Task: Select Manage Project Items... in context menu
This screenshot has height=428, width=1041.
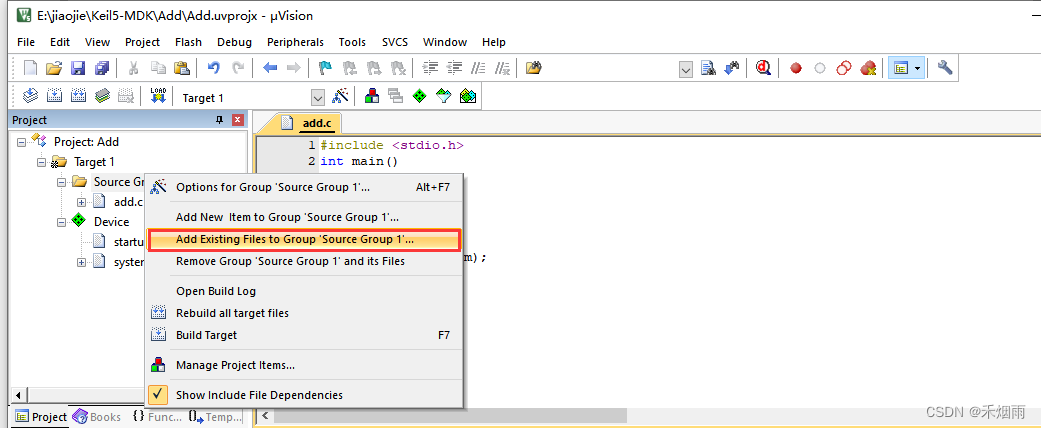Action: point(304,365)
